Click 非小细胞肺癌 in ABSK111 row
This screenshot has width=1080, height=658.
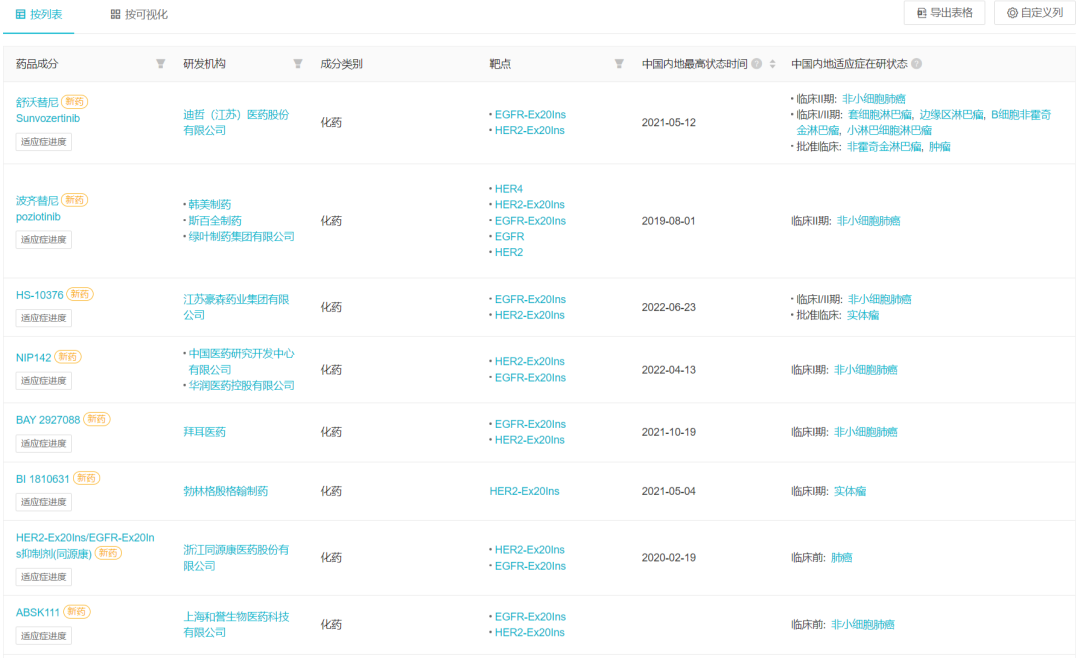coord(862,624)
